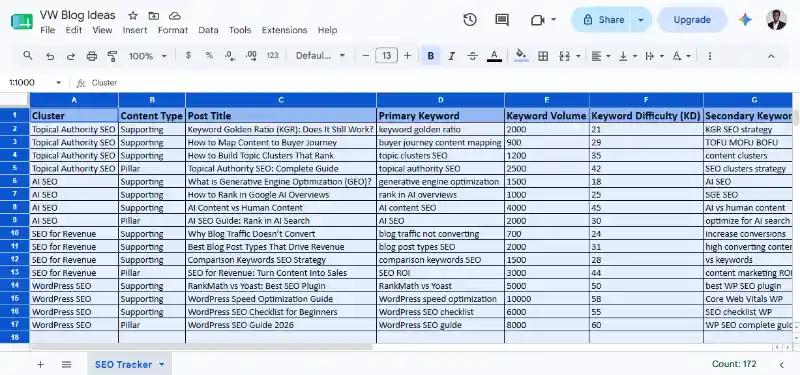Toggle strikethrough formatting

click(x=472, y=56)
